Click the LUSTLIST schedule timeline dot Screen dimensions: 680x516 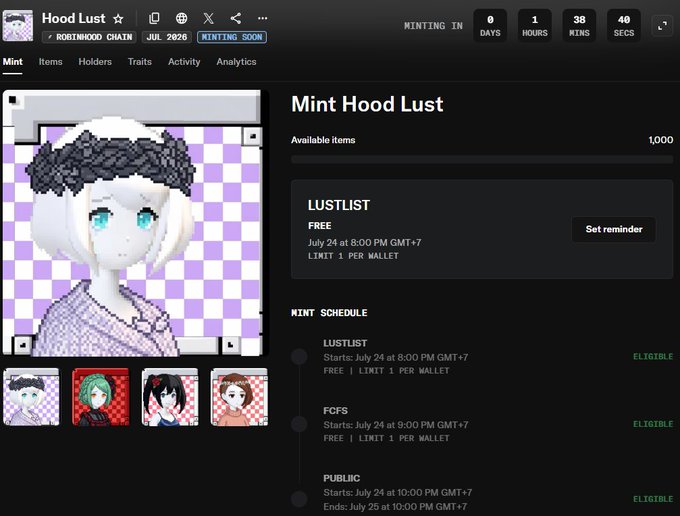[299, 357]
